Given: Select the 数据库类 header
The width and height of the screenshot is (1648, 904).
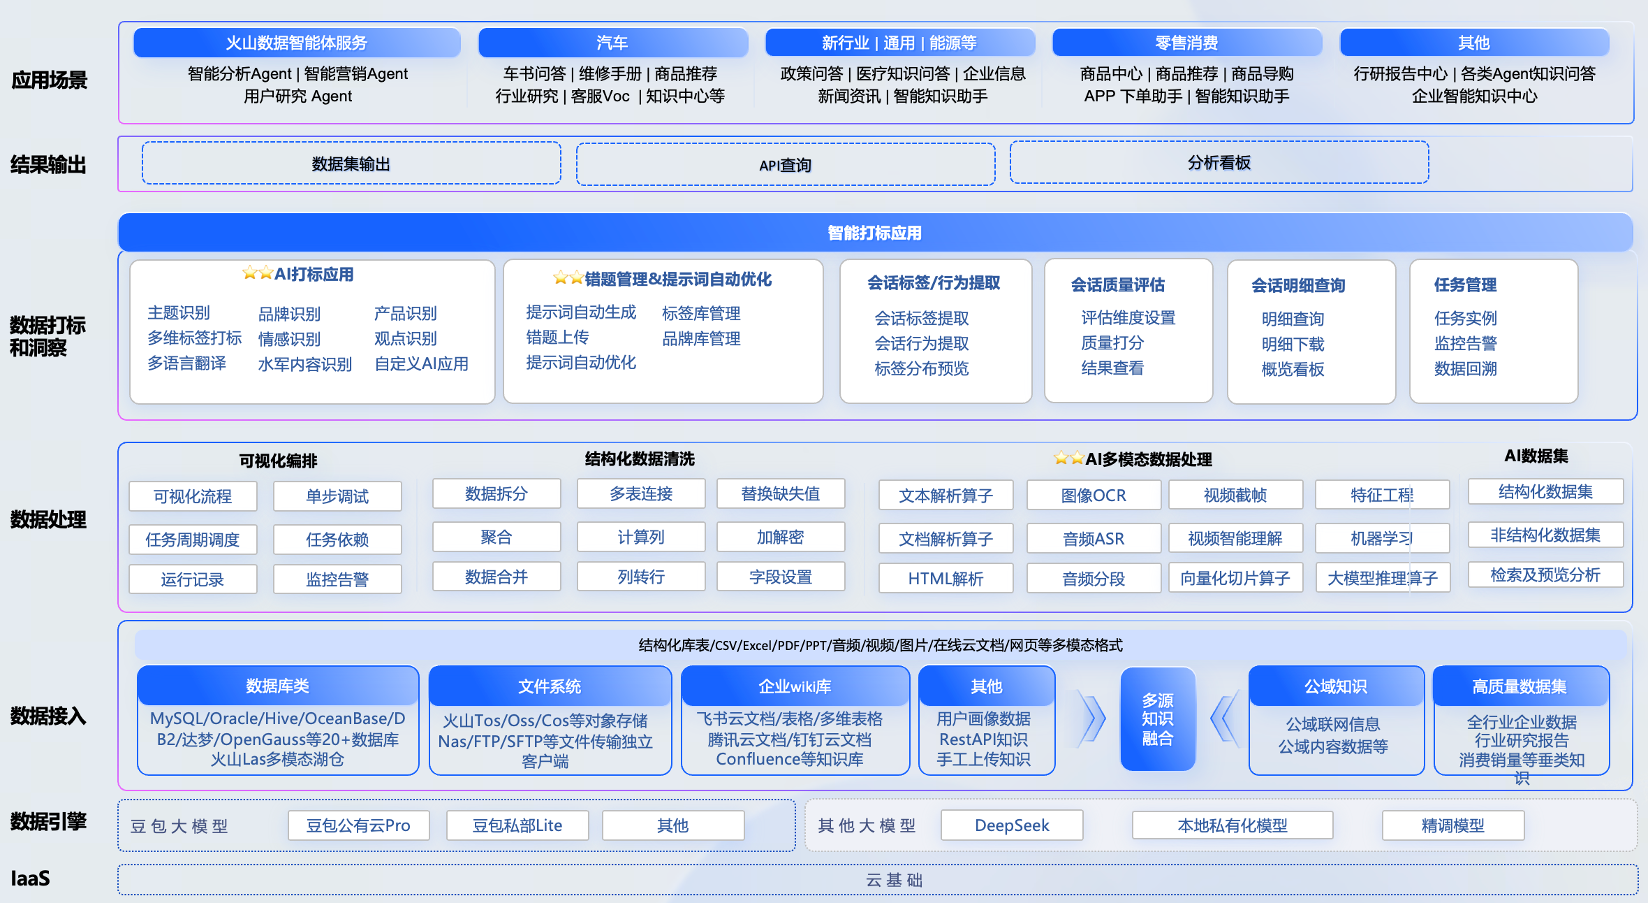Looking at the screenshot, I should tap(278, 686).
